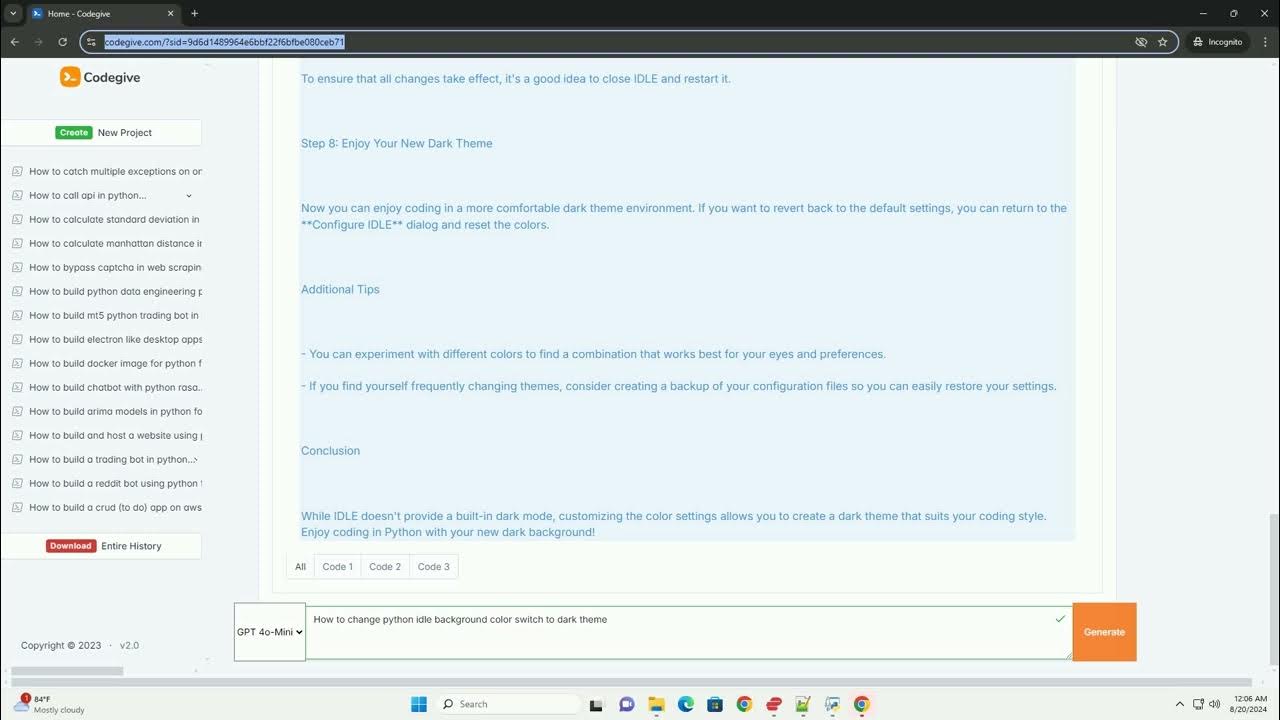Viewport: 1280px width, 720px height.
Task: Click the green checkmark in prompt box
Action: click(1060, 619)
